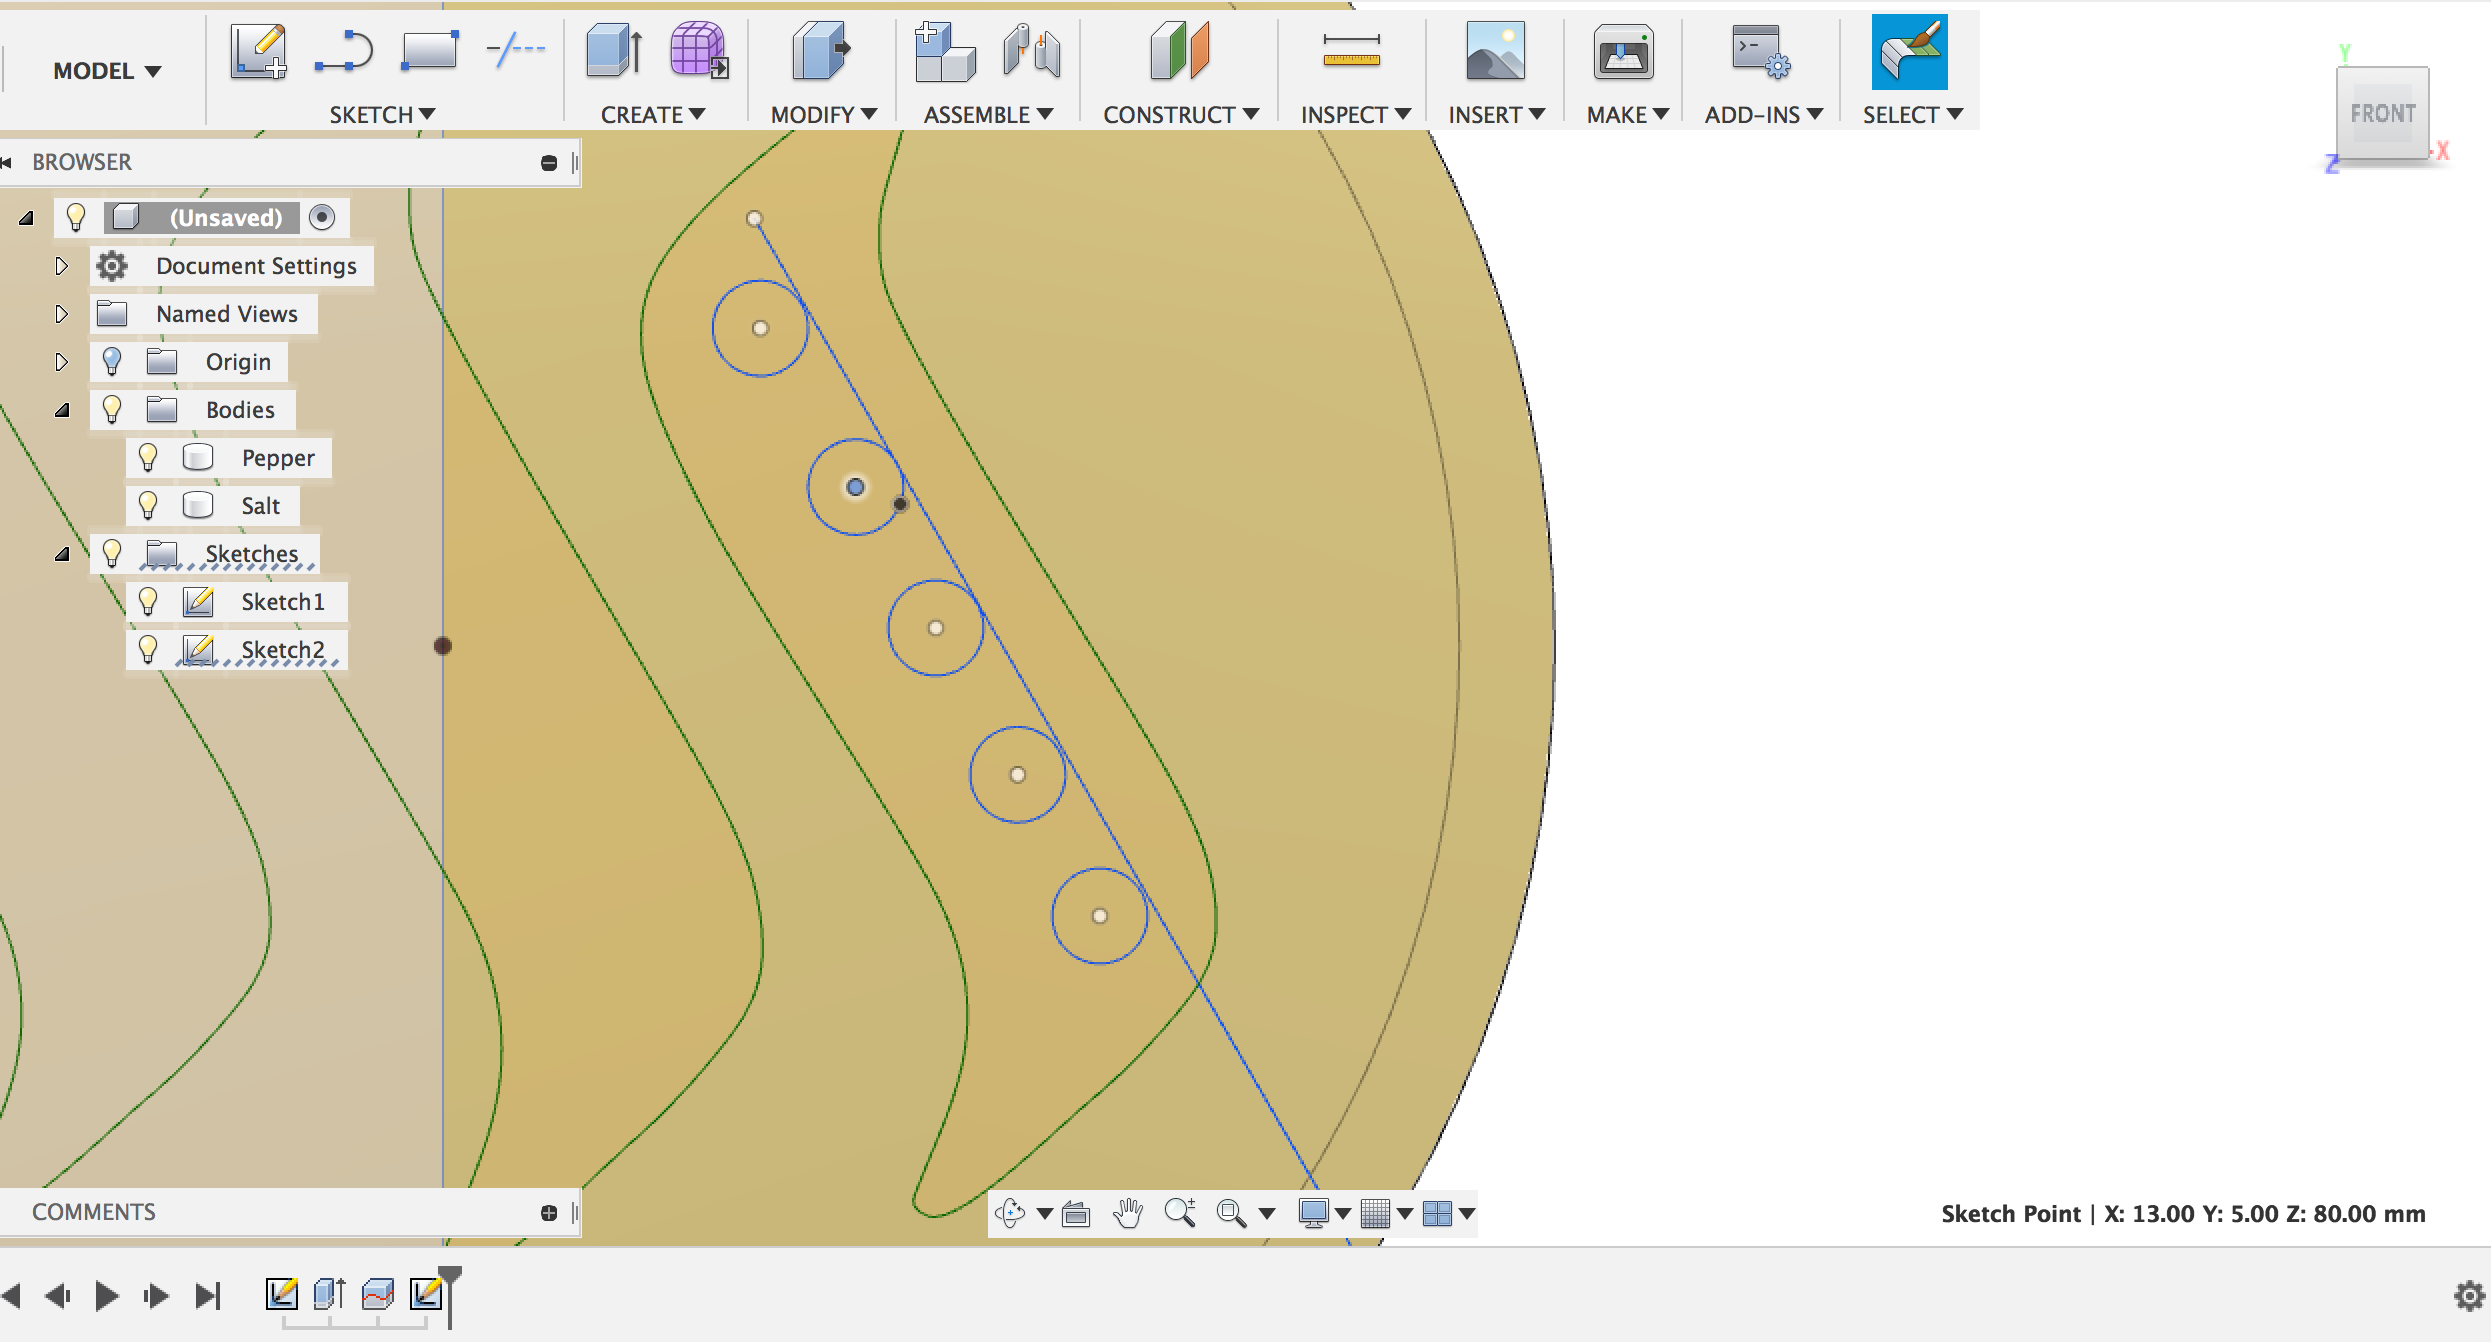2491x1342 pixels.
Task: Click the Measure inspect icon
Action: [1351, 51]
